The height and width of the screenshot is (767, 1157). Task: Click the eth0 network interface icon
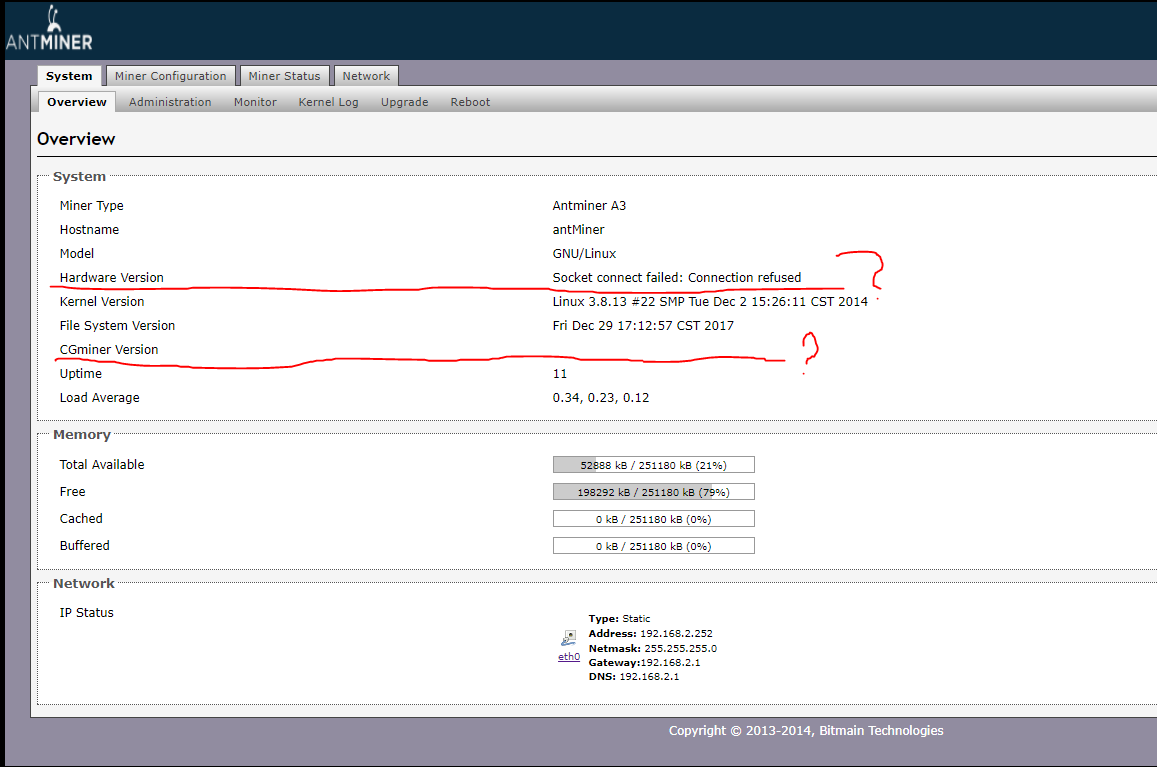[x=569, y=637]
